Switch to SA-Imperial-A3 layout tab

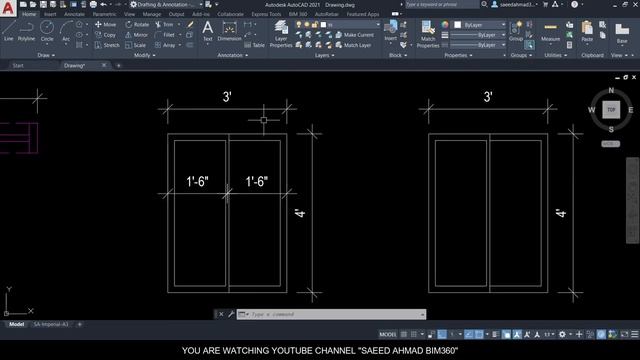pos(51,324)
